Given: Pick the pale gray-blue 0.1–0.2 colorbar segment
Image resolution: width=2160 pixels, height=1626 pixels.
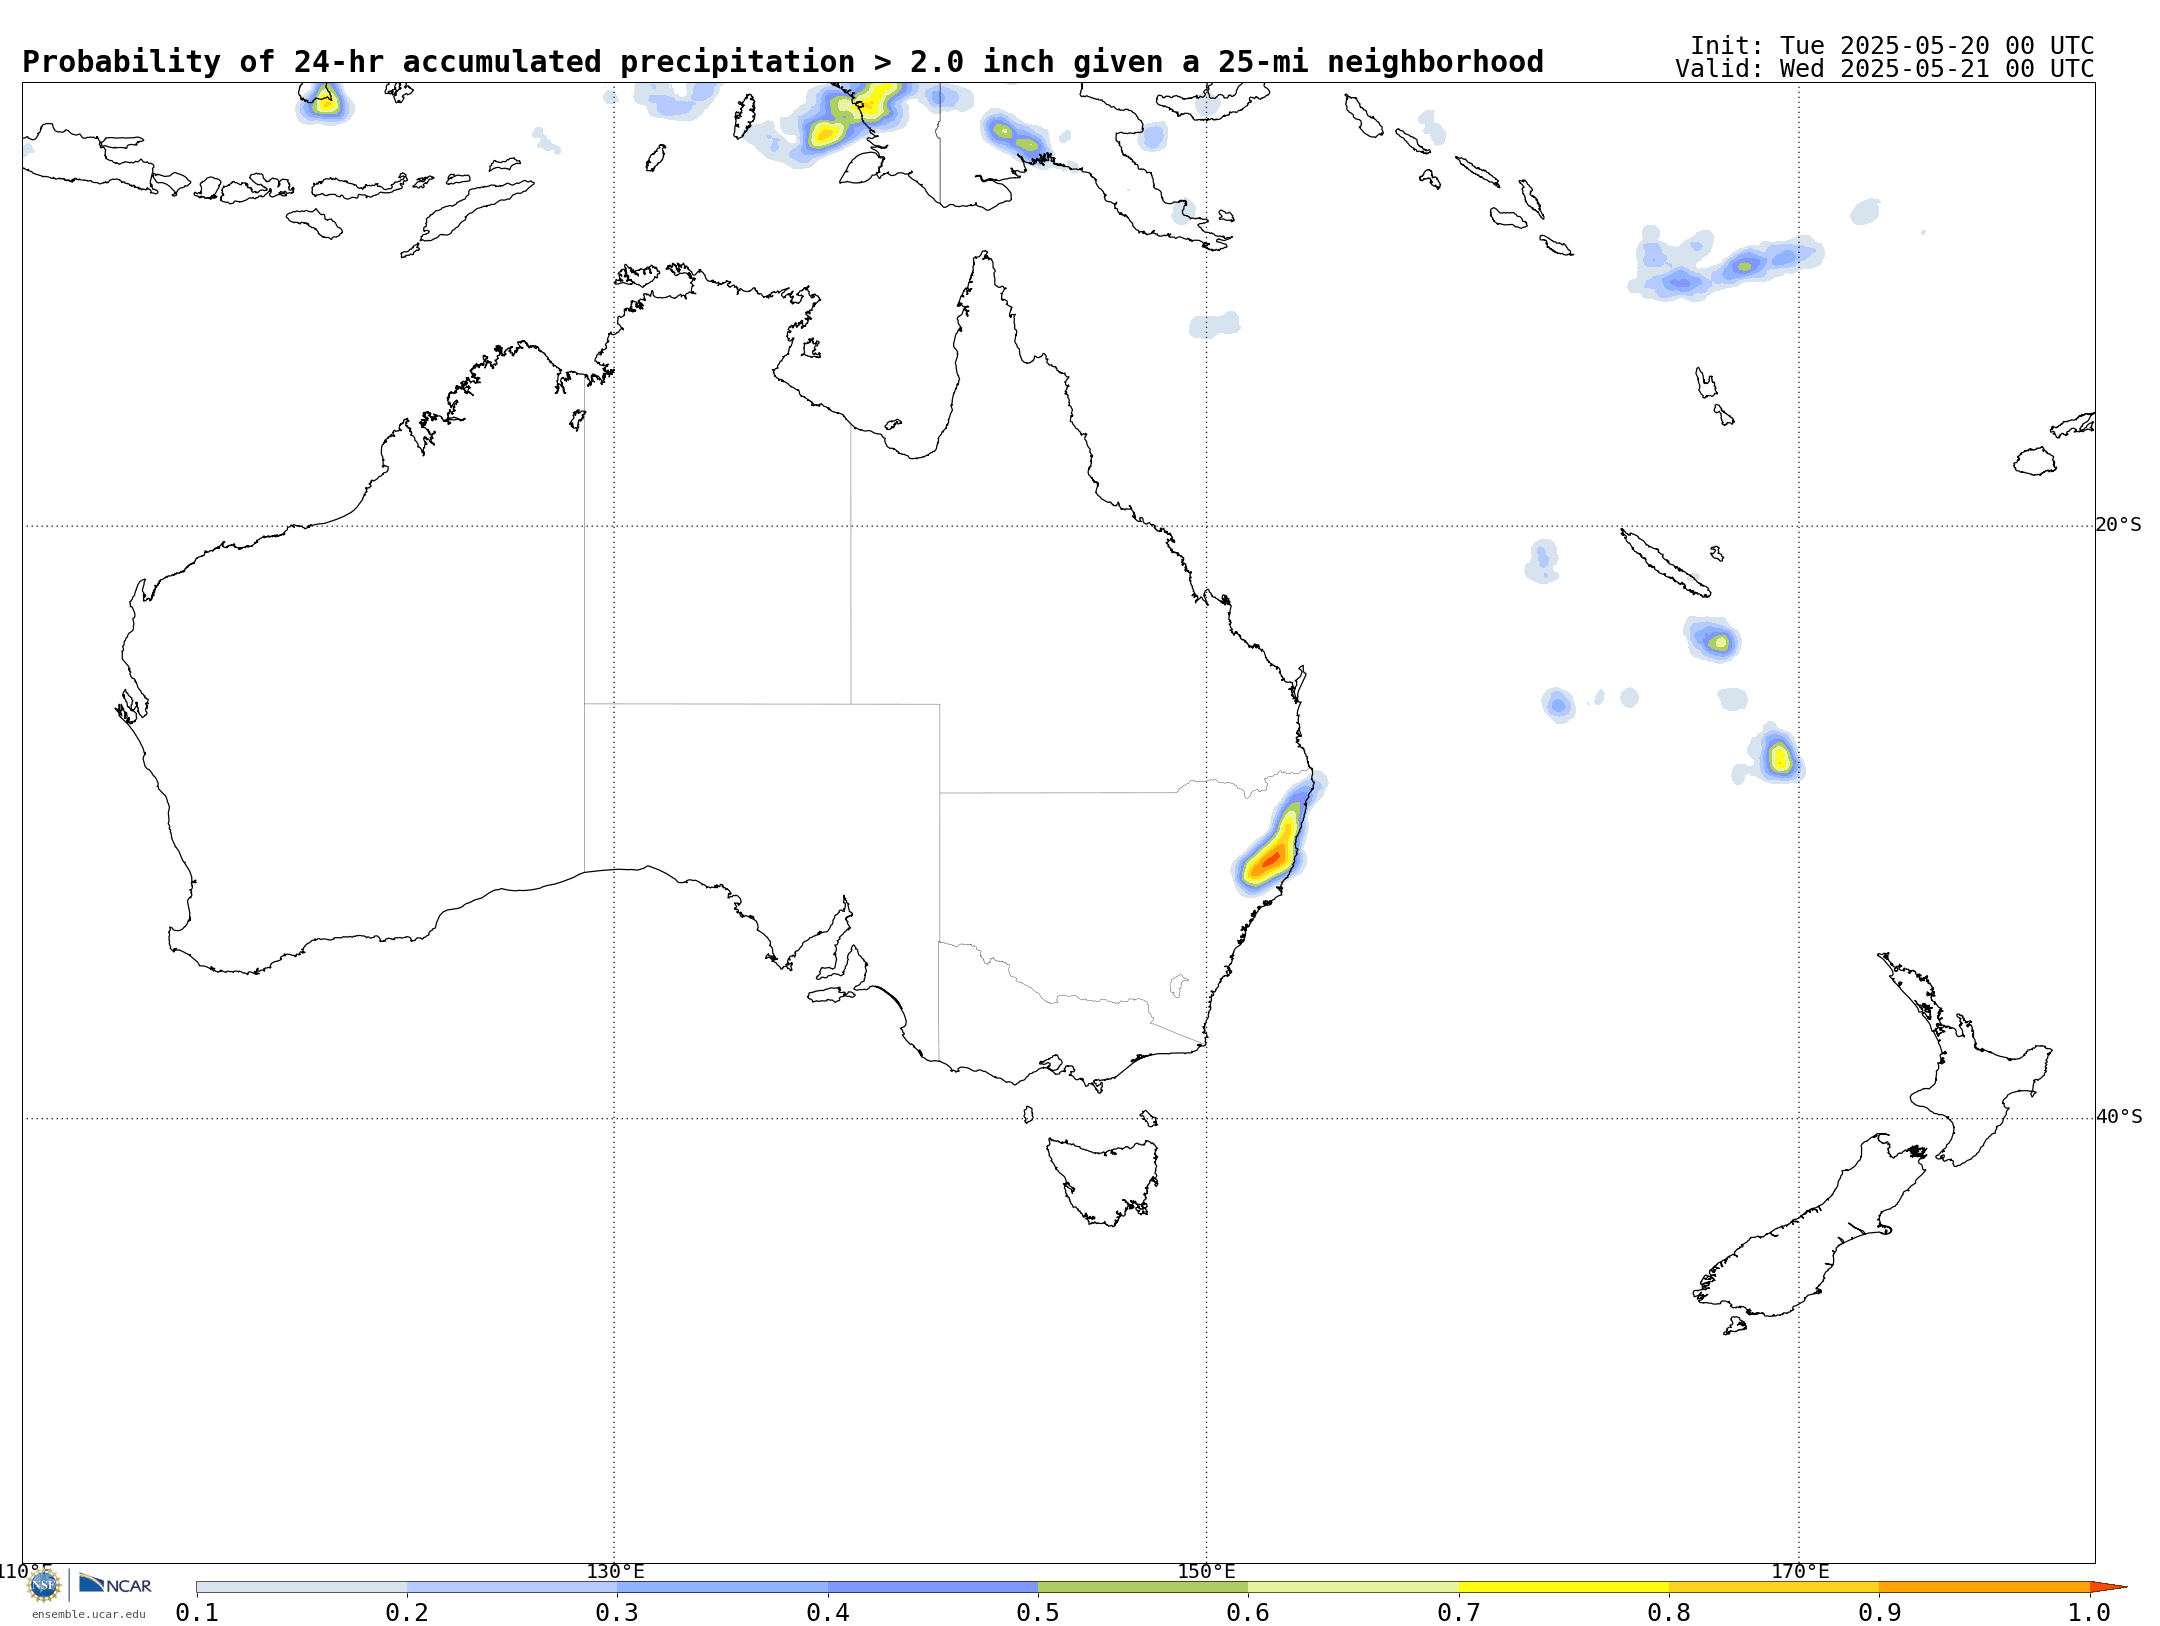Looking at the screenshot, I should pyautogui.click(x=302, y=1587).
